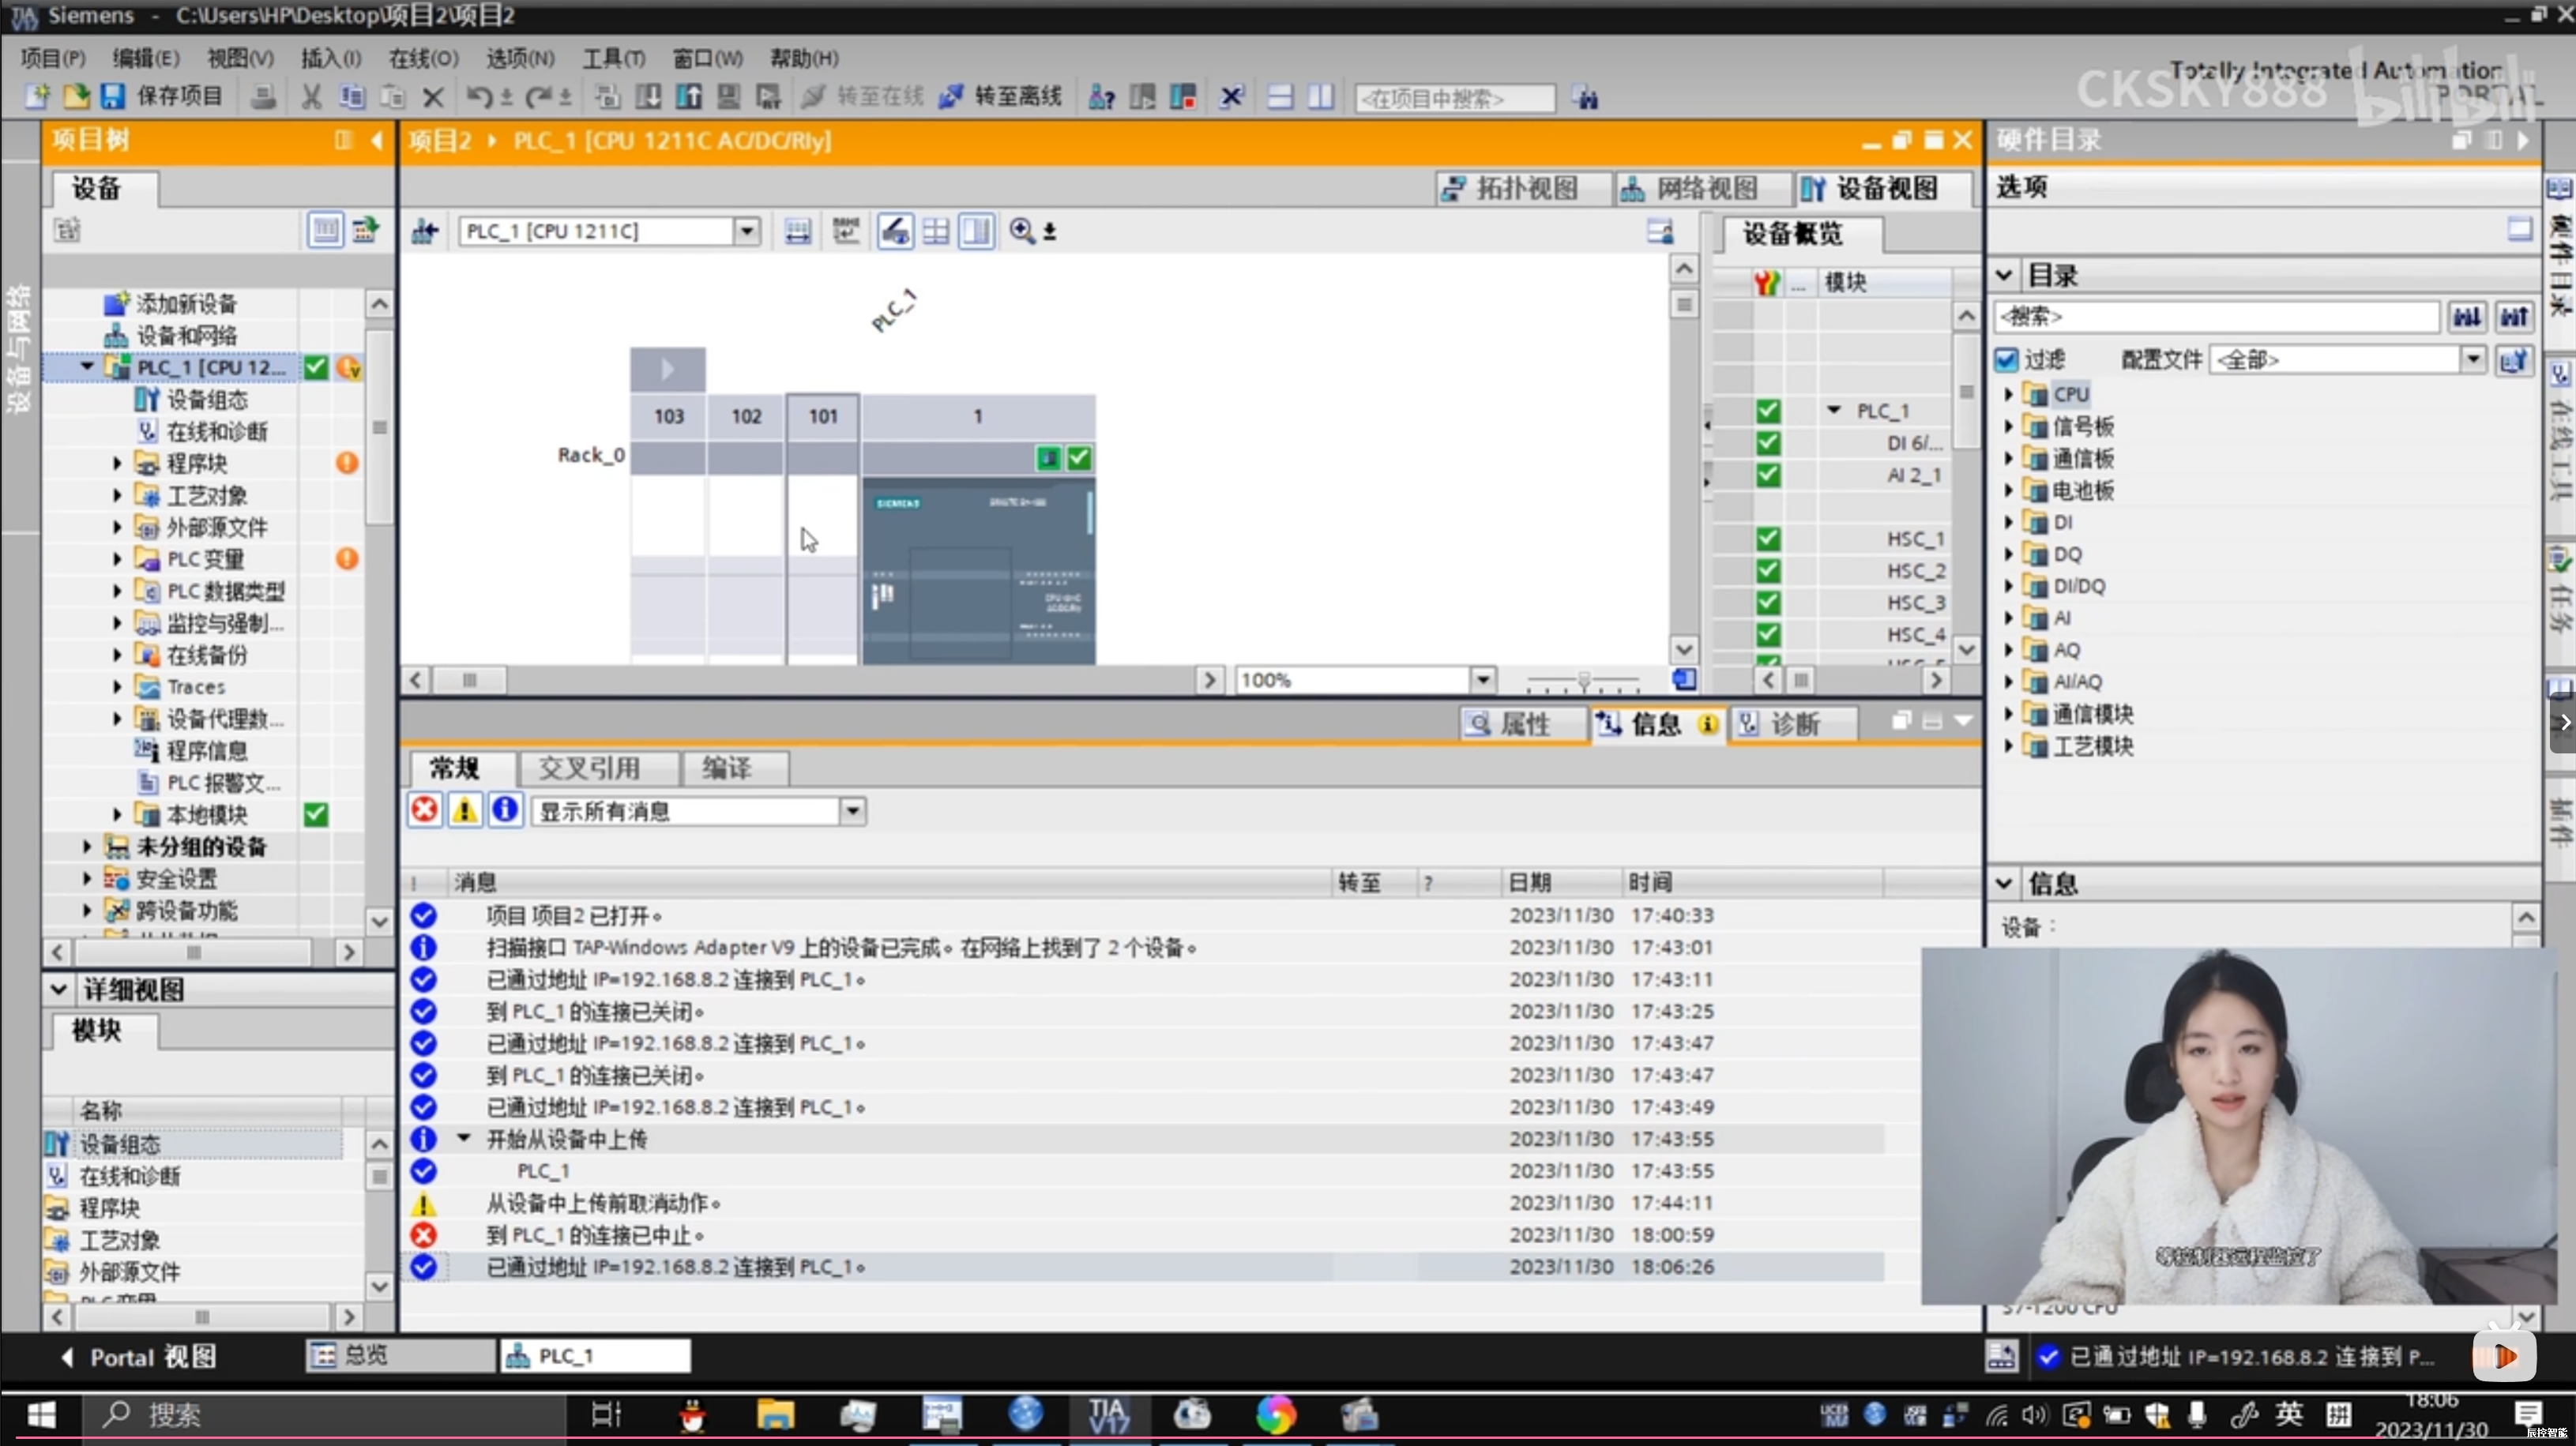Click the Save project icon
Screen dimensions: 2576x1446
[113, 97]
